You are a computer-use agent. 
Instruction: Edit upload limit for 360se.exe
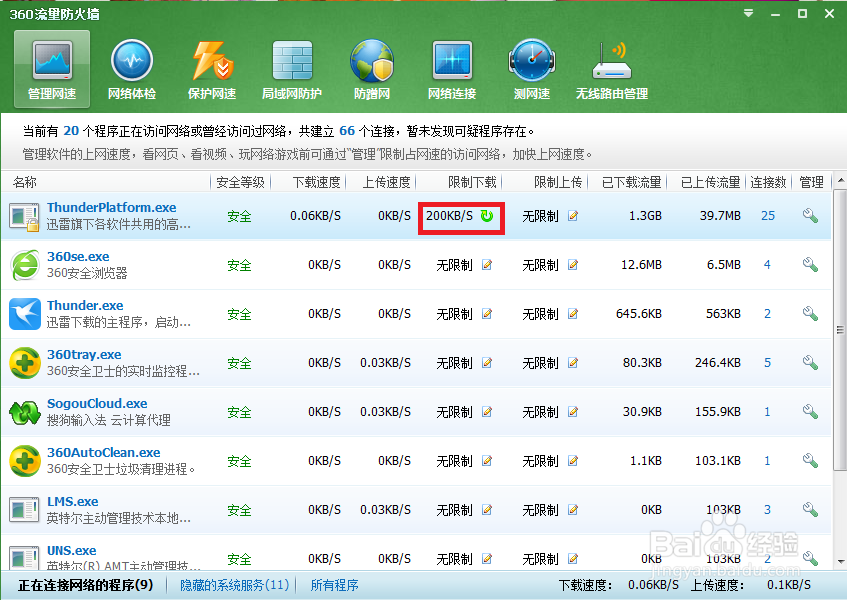573,265
